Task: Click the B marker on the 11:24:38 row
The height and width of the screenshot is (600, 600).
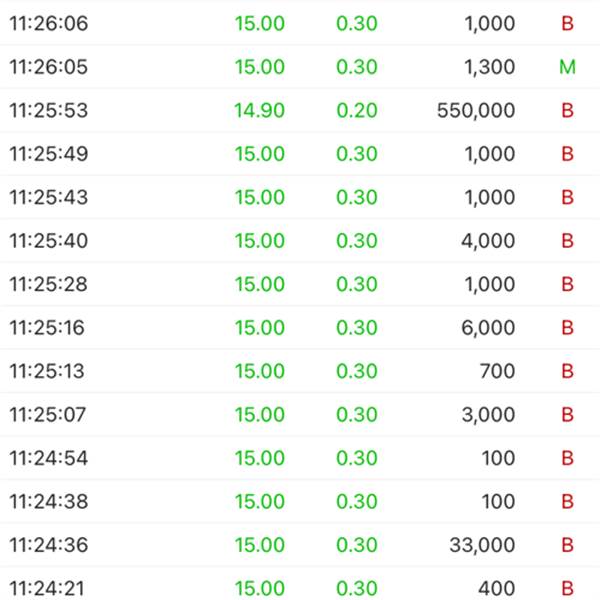Action: coord(567,502)
